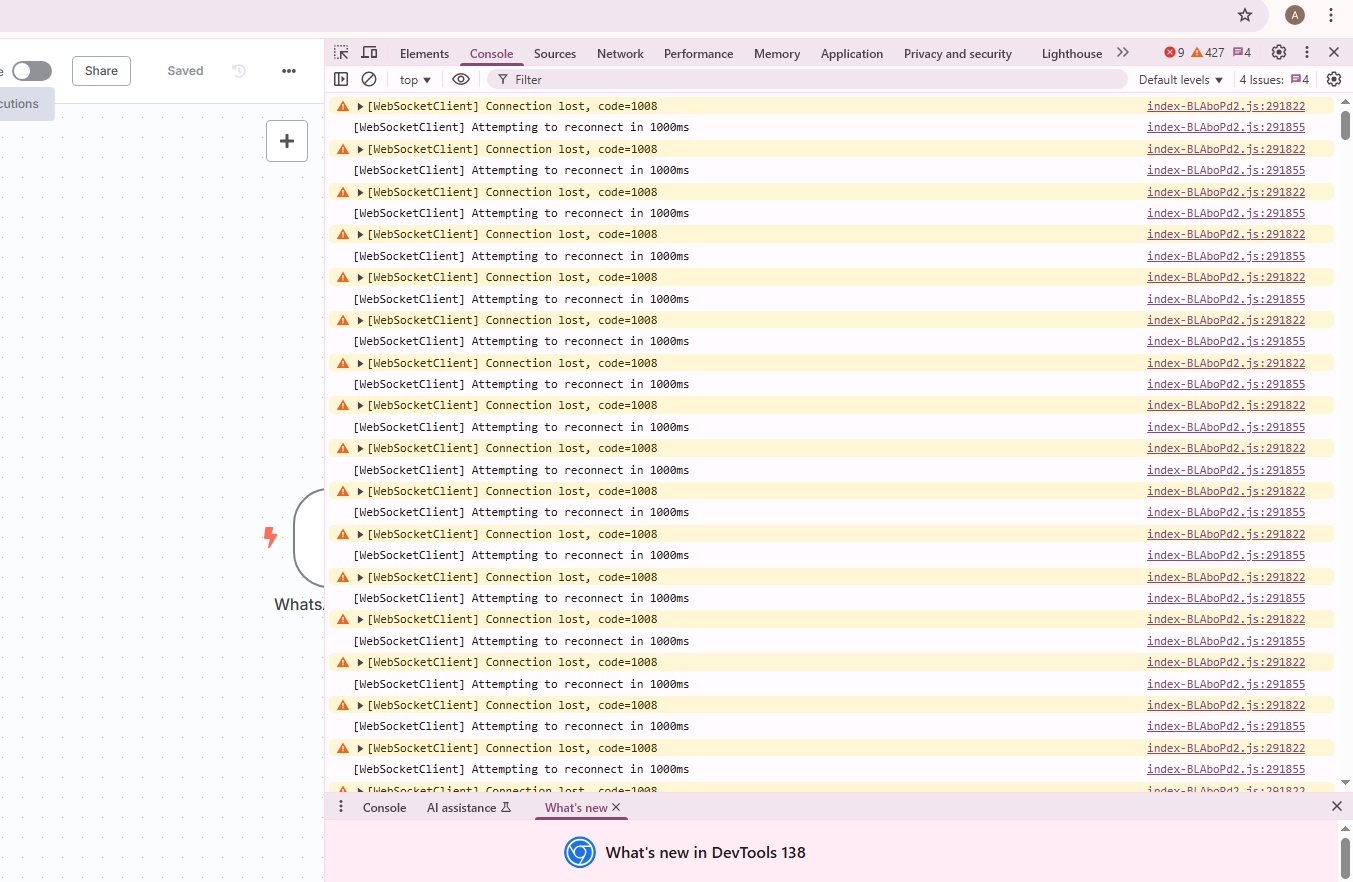Viewport: 1353px width, 882px height.
Task: Select the Console tab
Action: [x=491, y=54]
